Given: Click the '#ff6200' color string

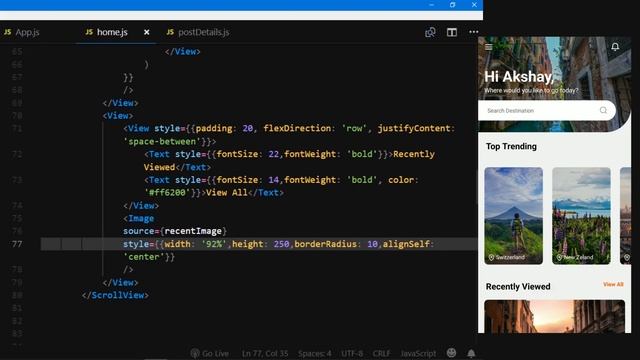Looking at the screenshot, I should pyautogui.click(x=167, y=193).
